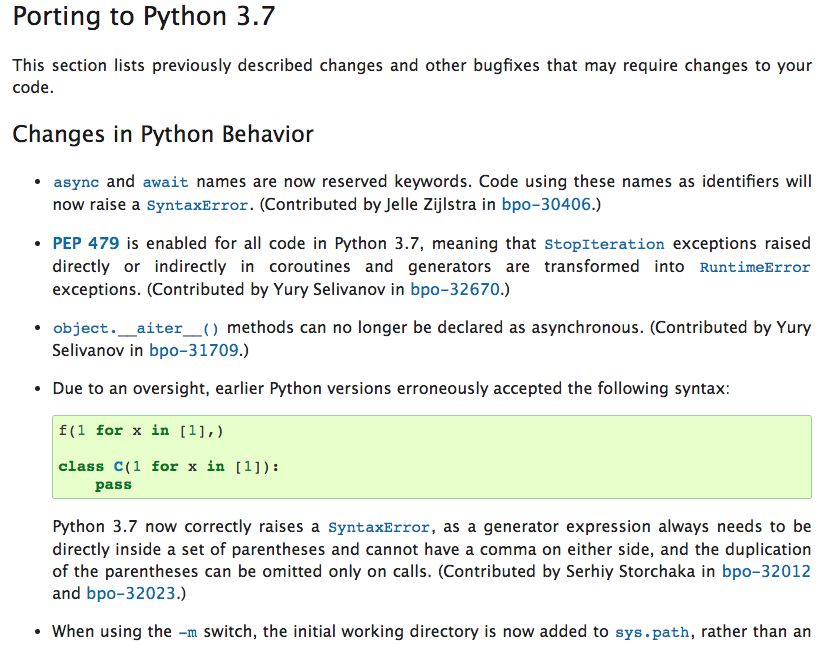Open issue link bpo-31709

194,350
